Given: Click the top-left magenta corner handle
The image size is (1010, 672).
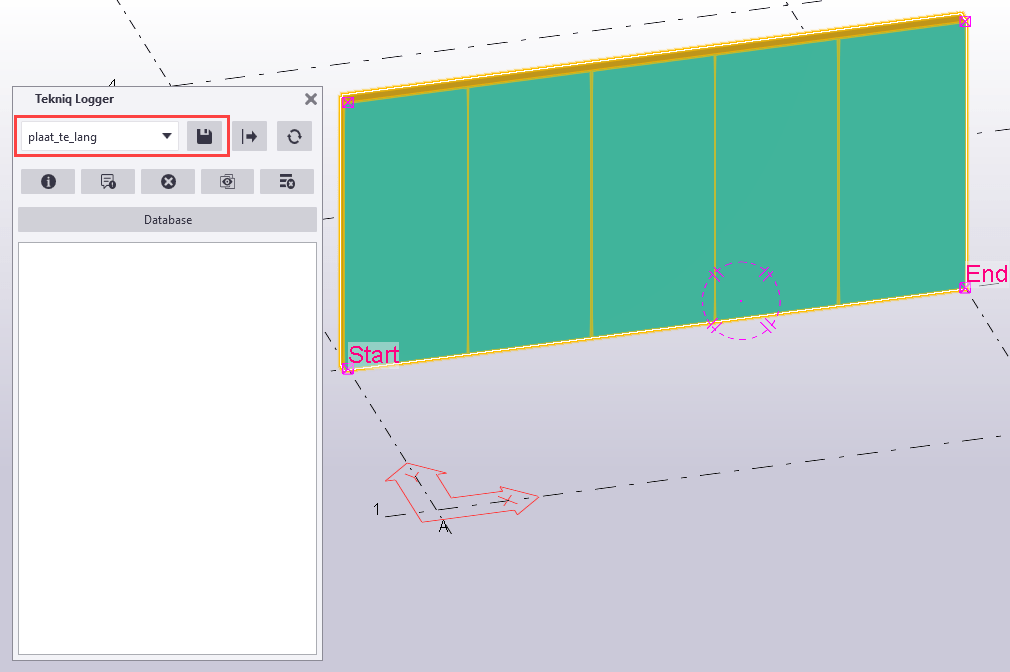Looking at the screenshot, I should (348, 102).
